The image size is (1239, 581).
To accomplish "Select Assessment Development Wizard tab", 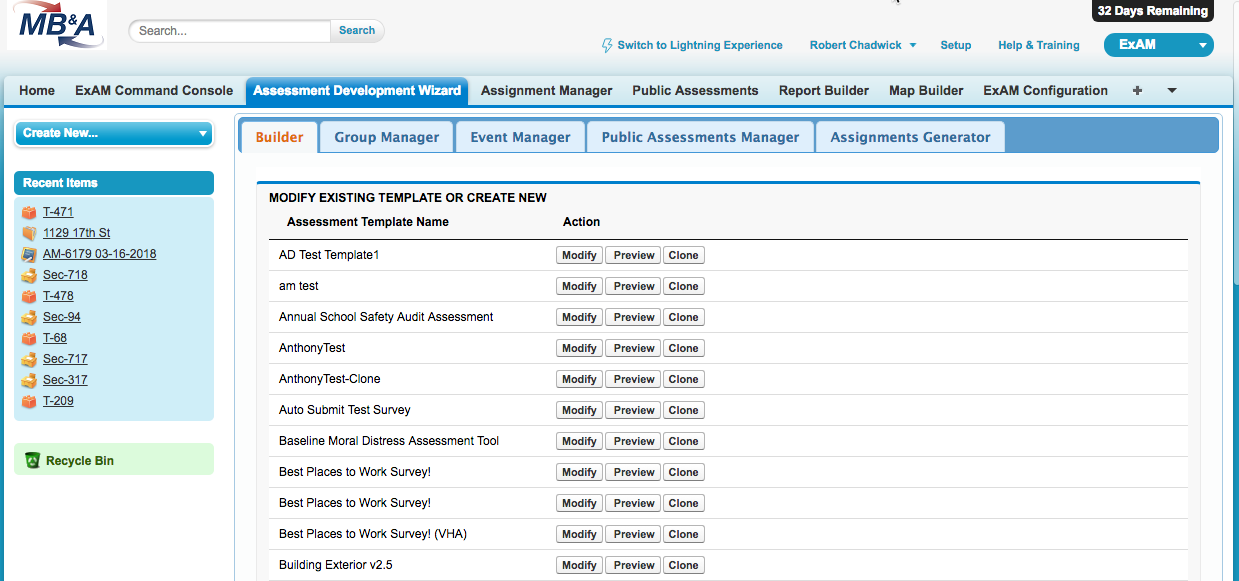I will (x=357, y=90).
